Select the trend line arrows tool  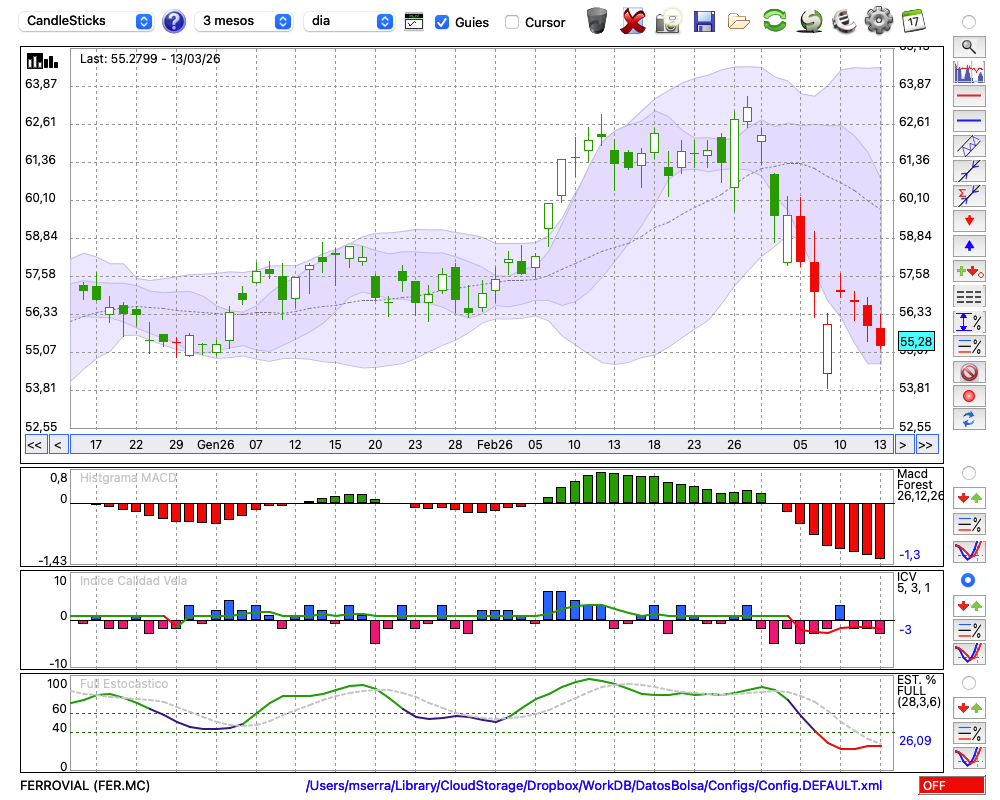tap(969, 171)
